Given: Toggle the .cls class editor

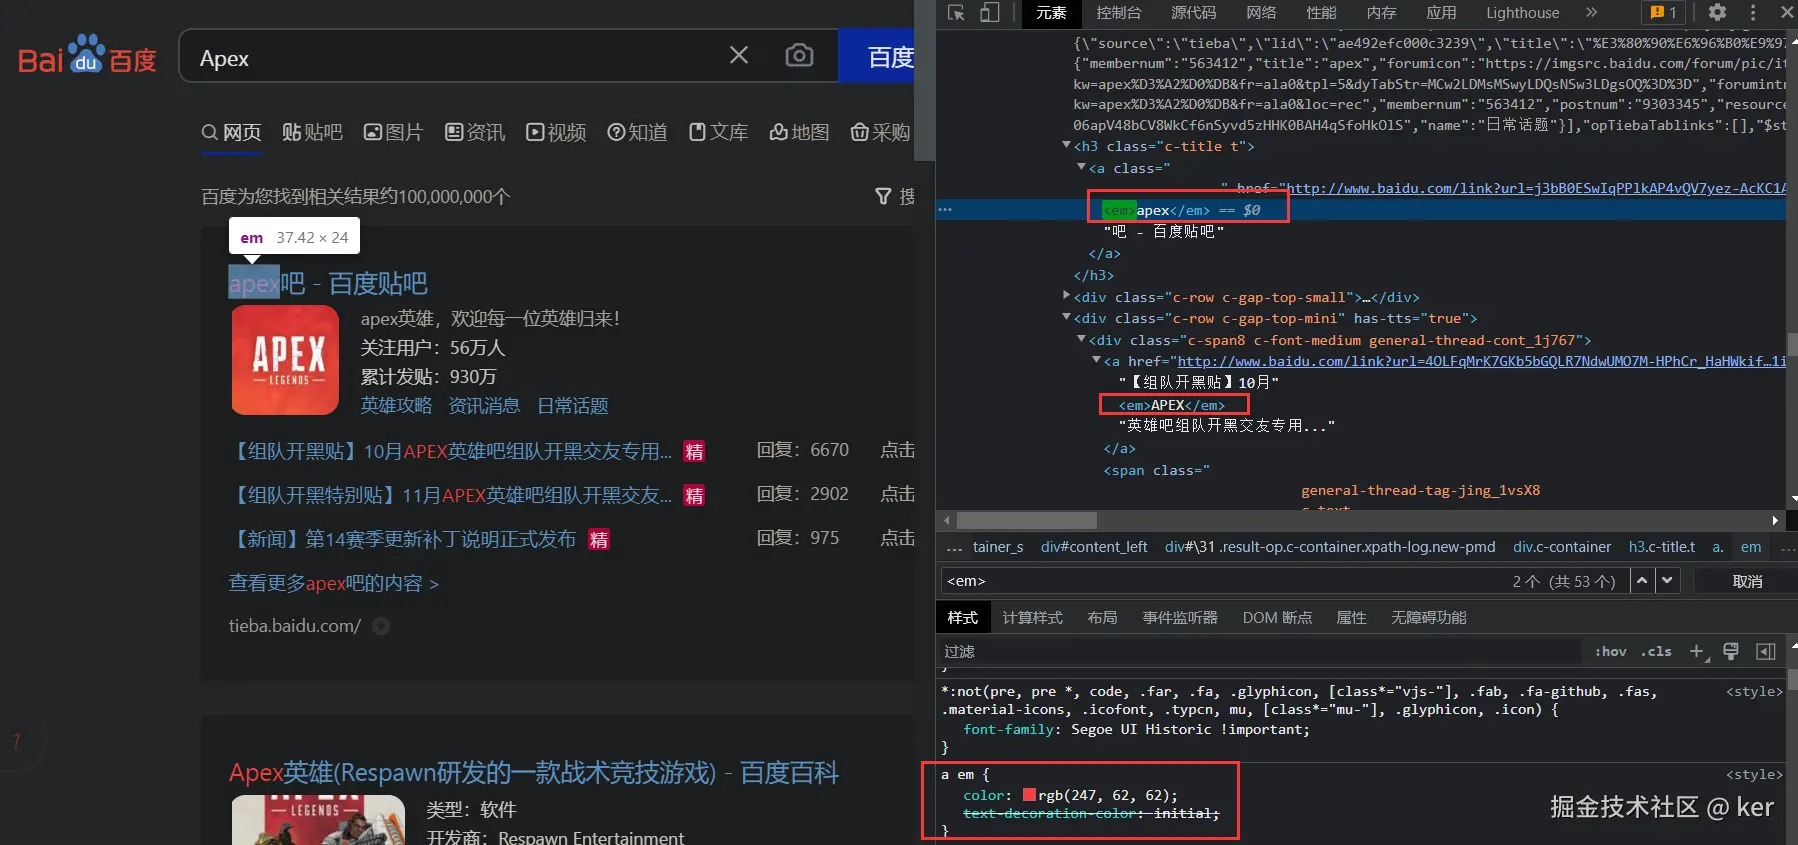Looking at the screenshot, I should click(1656, 651).
